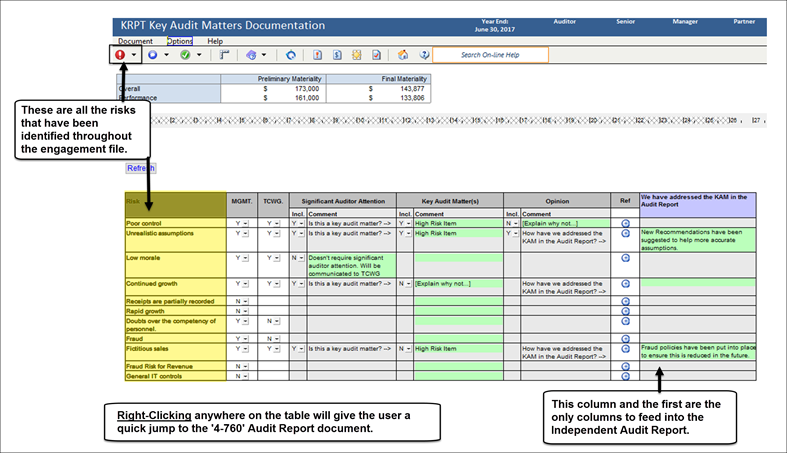This screenshot has height=454, width=787.
Task: Open TCWG. dropdown for Unrealistic assumptions
Action: coord(277,233)
